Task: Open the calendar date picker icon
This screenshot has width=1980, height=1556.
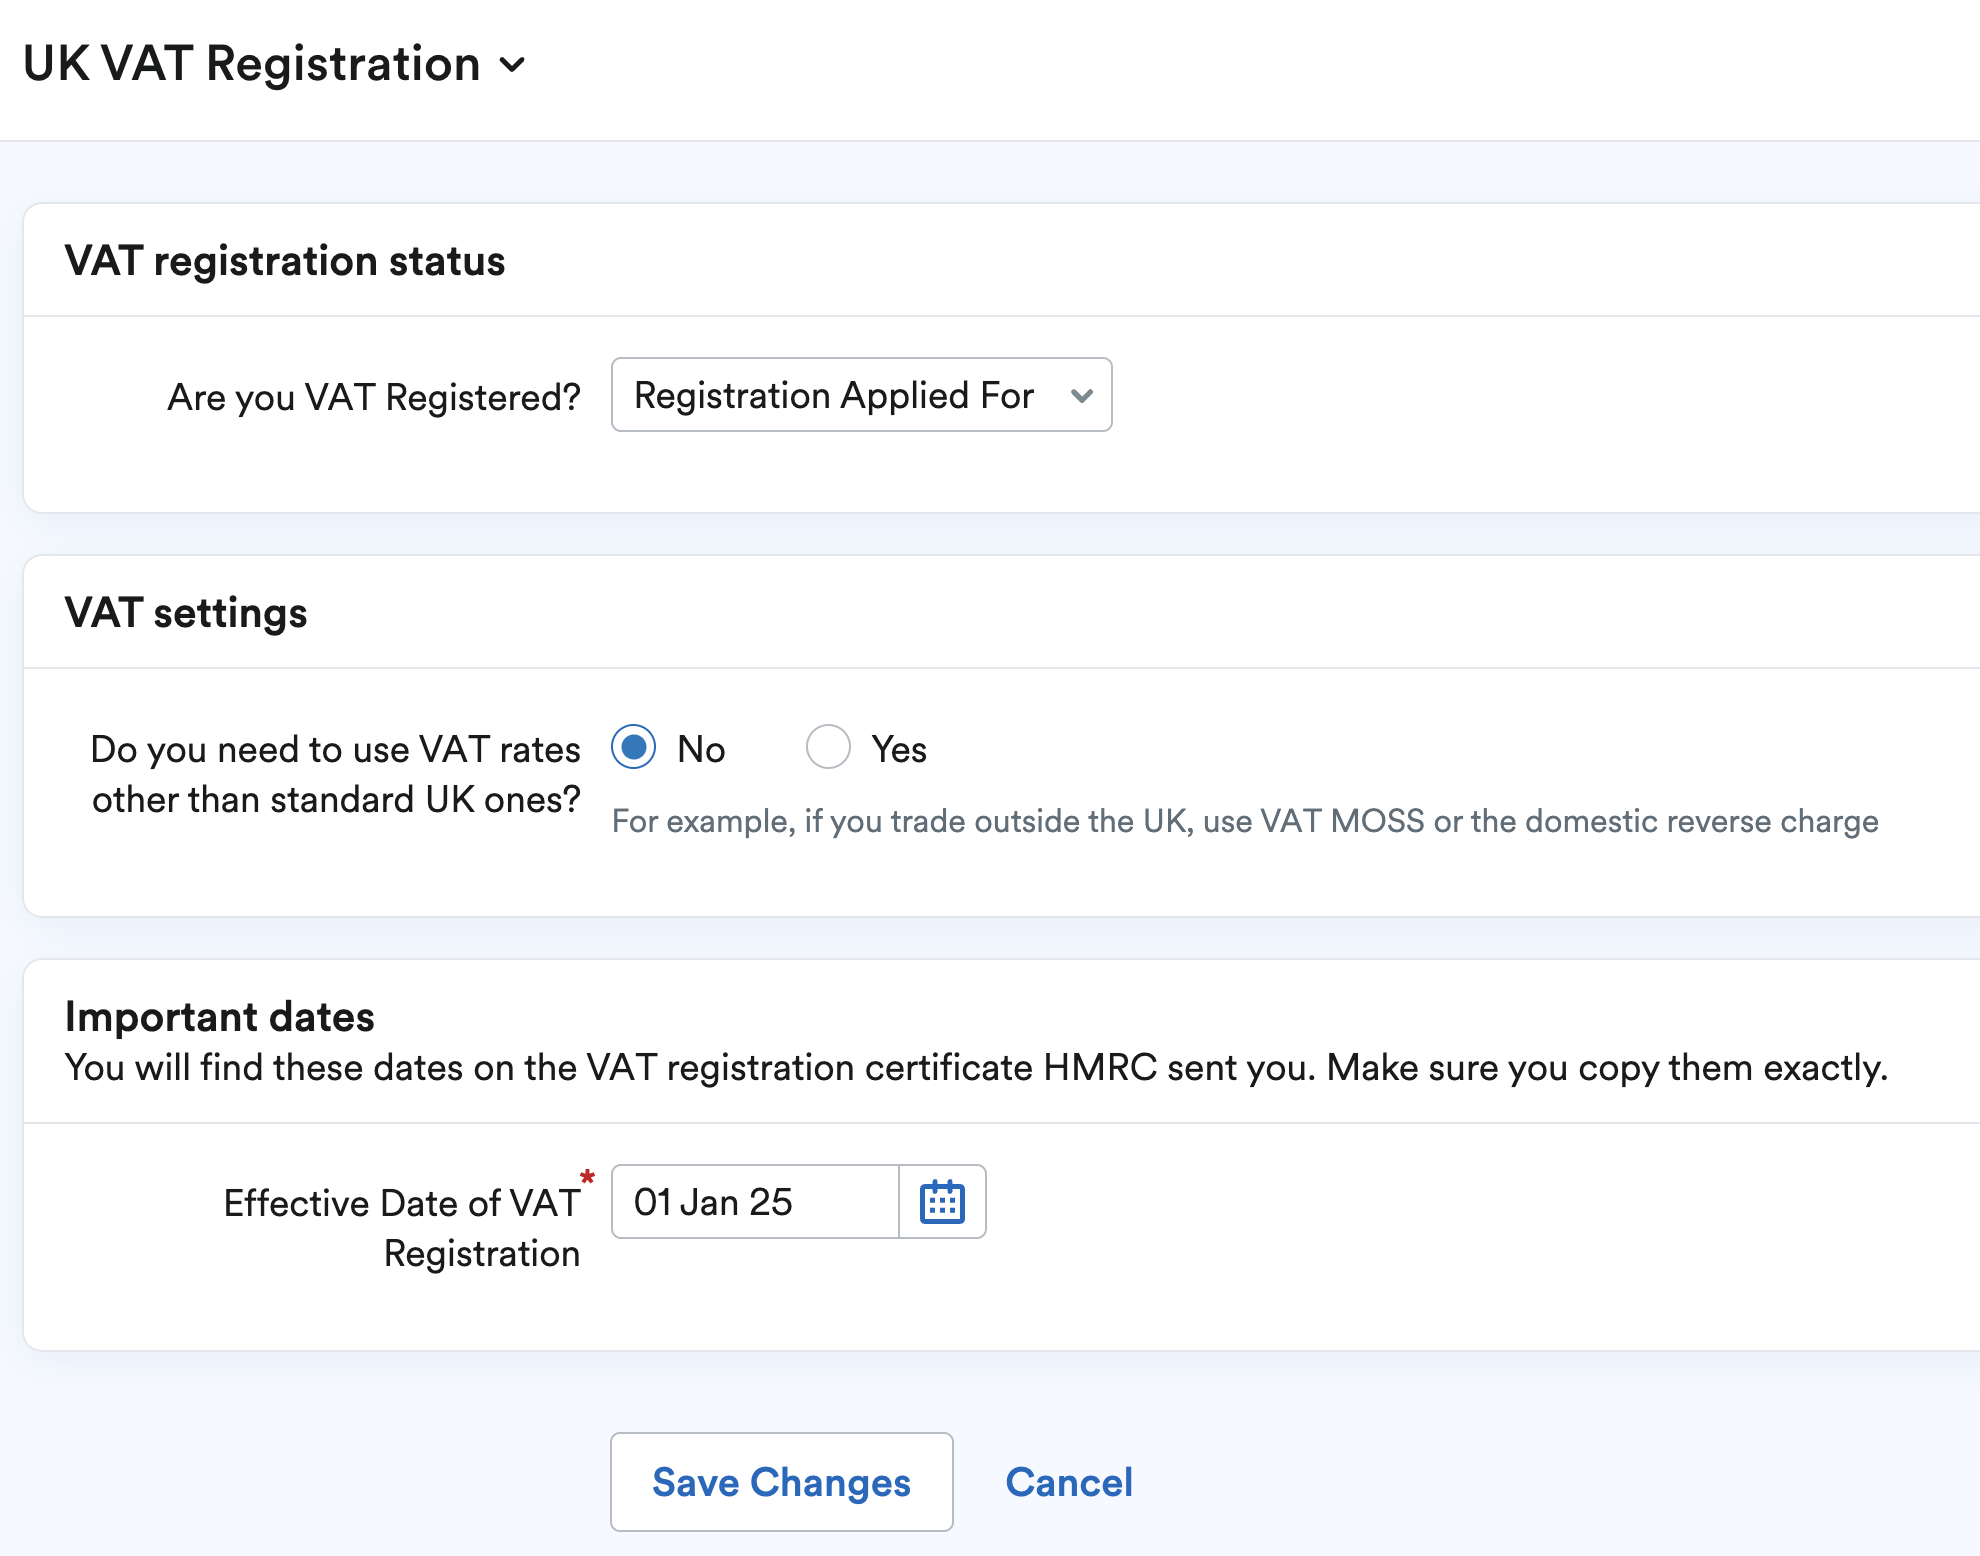Action: pos(942,1202)
